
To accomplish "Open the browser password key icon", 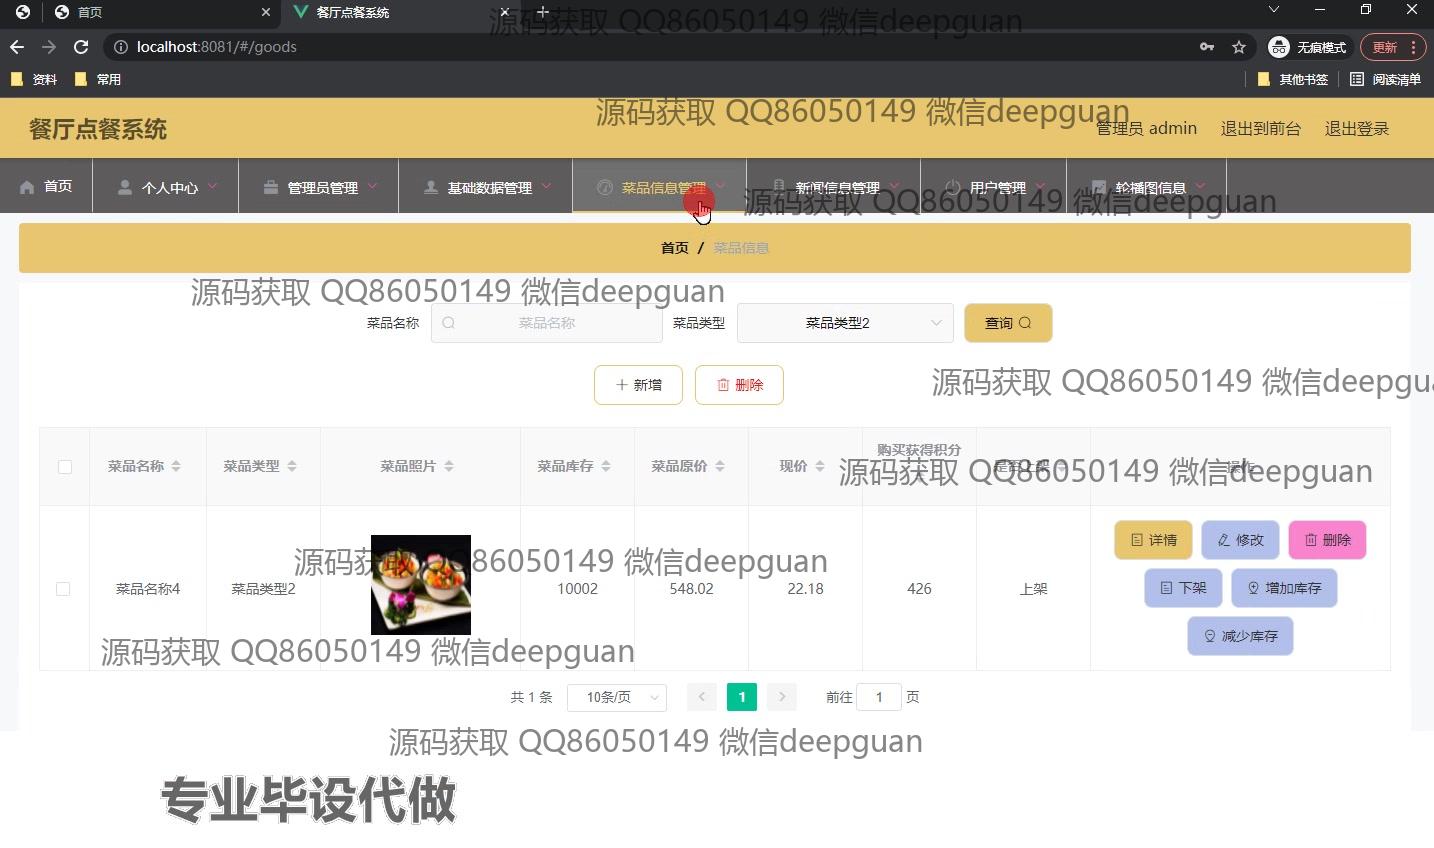I will pos(1207,47).
